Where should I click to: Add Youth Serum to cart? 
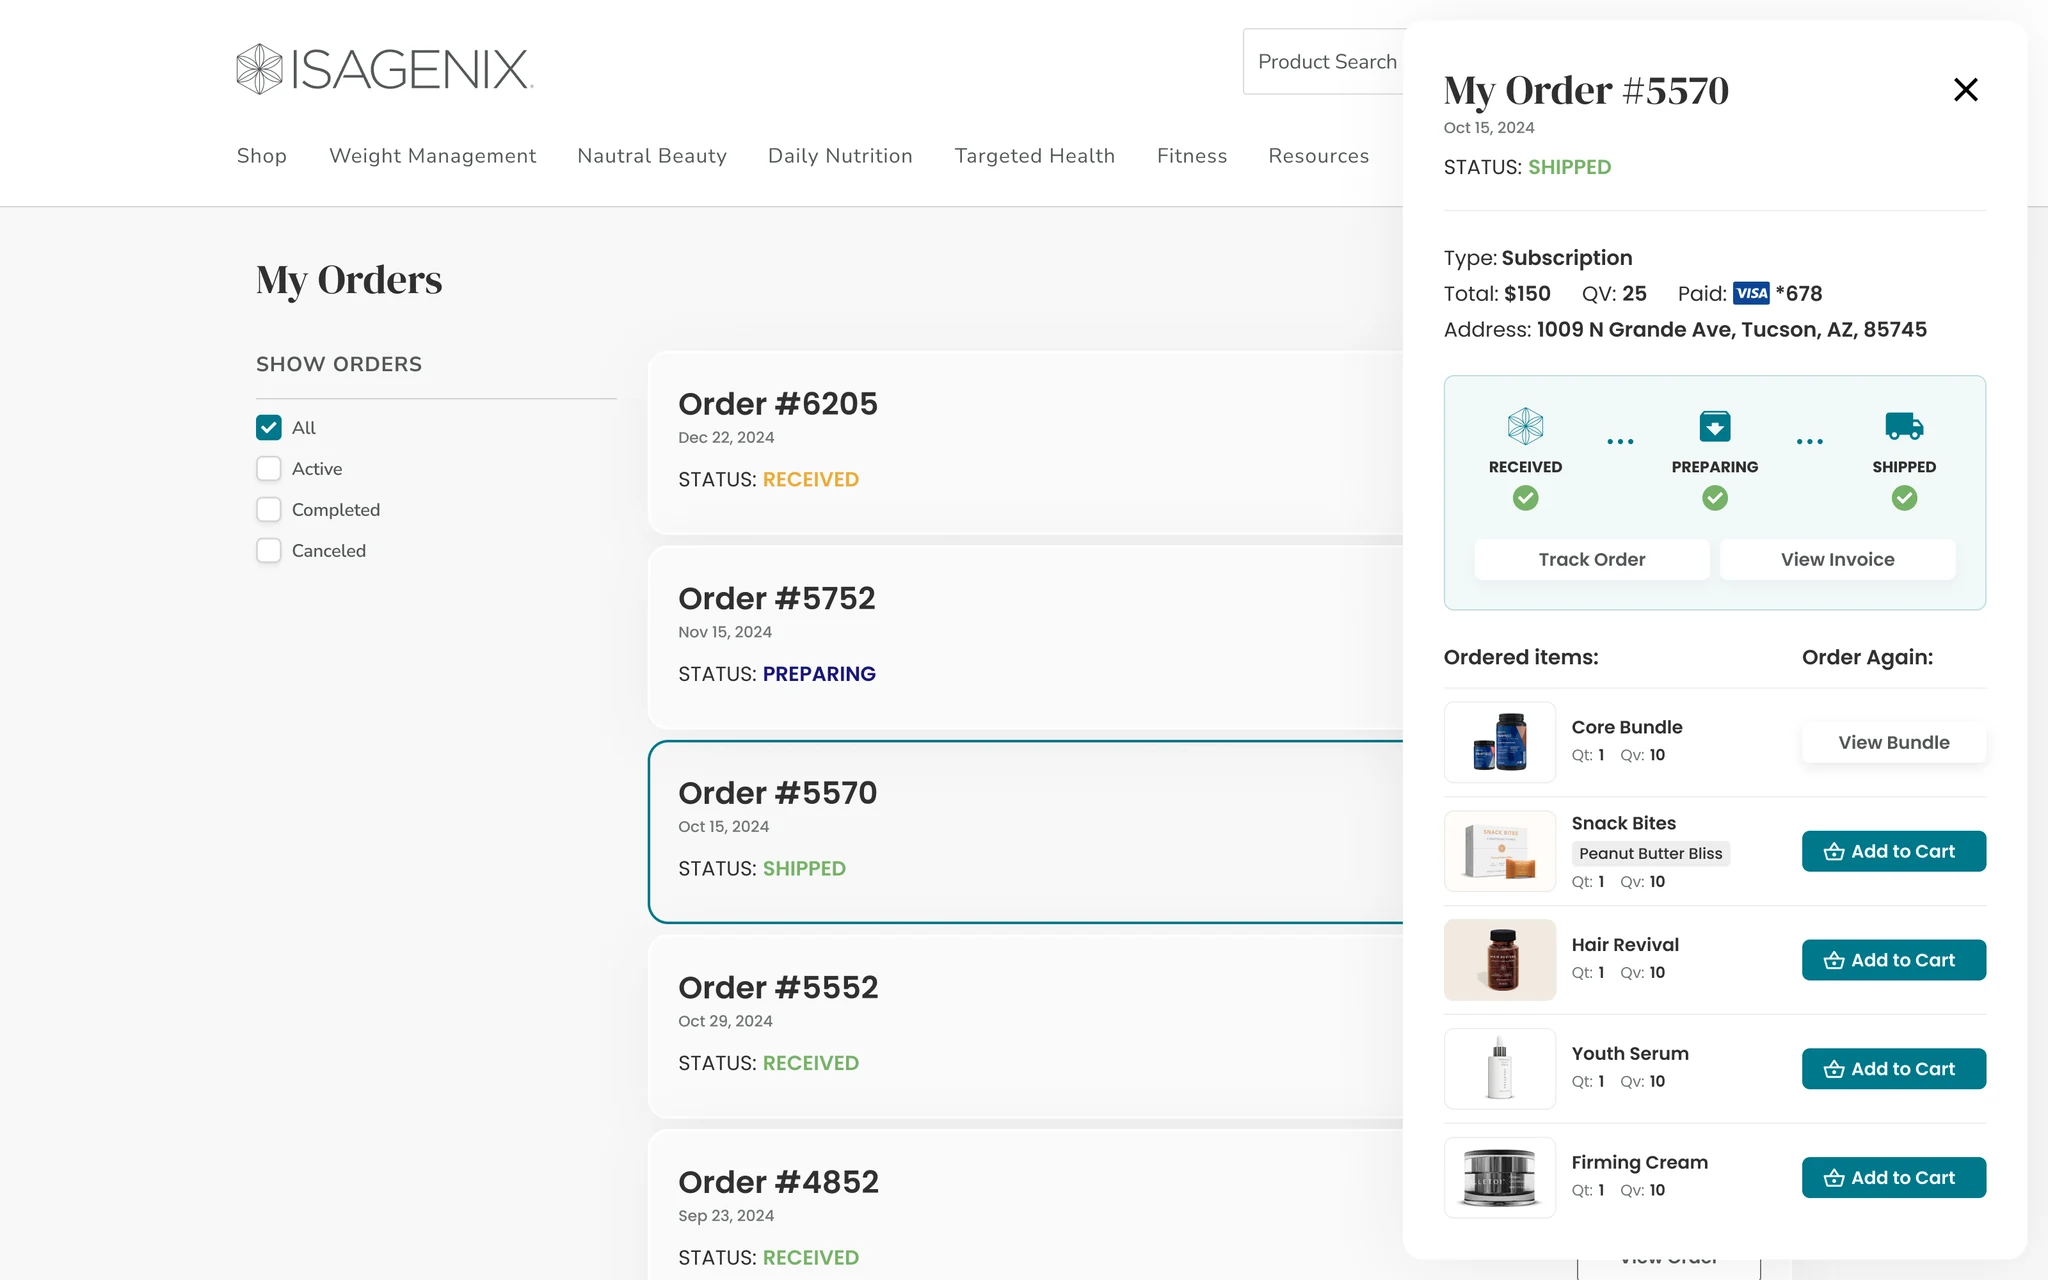pos(1894,1070)
